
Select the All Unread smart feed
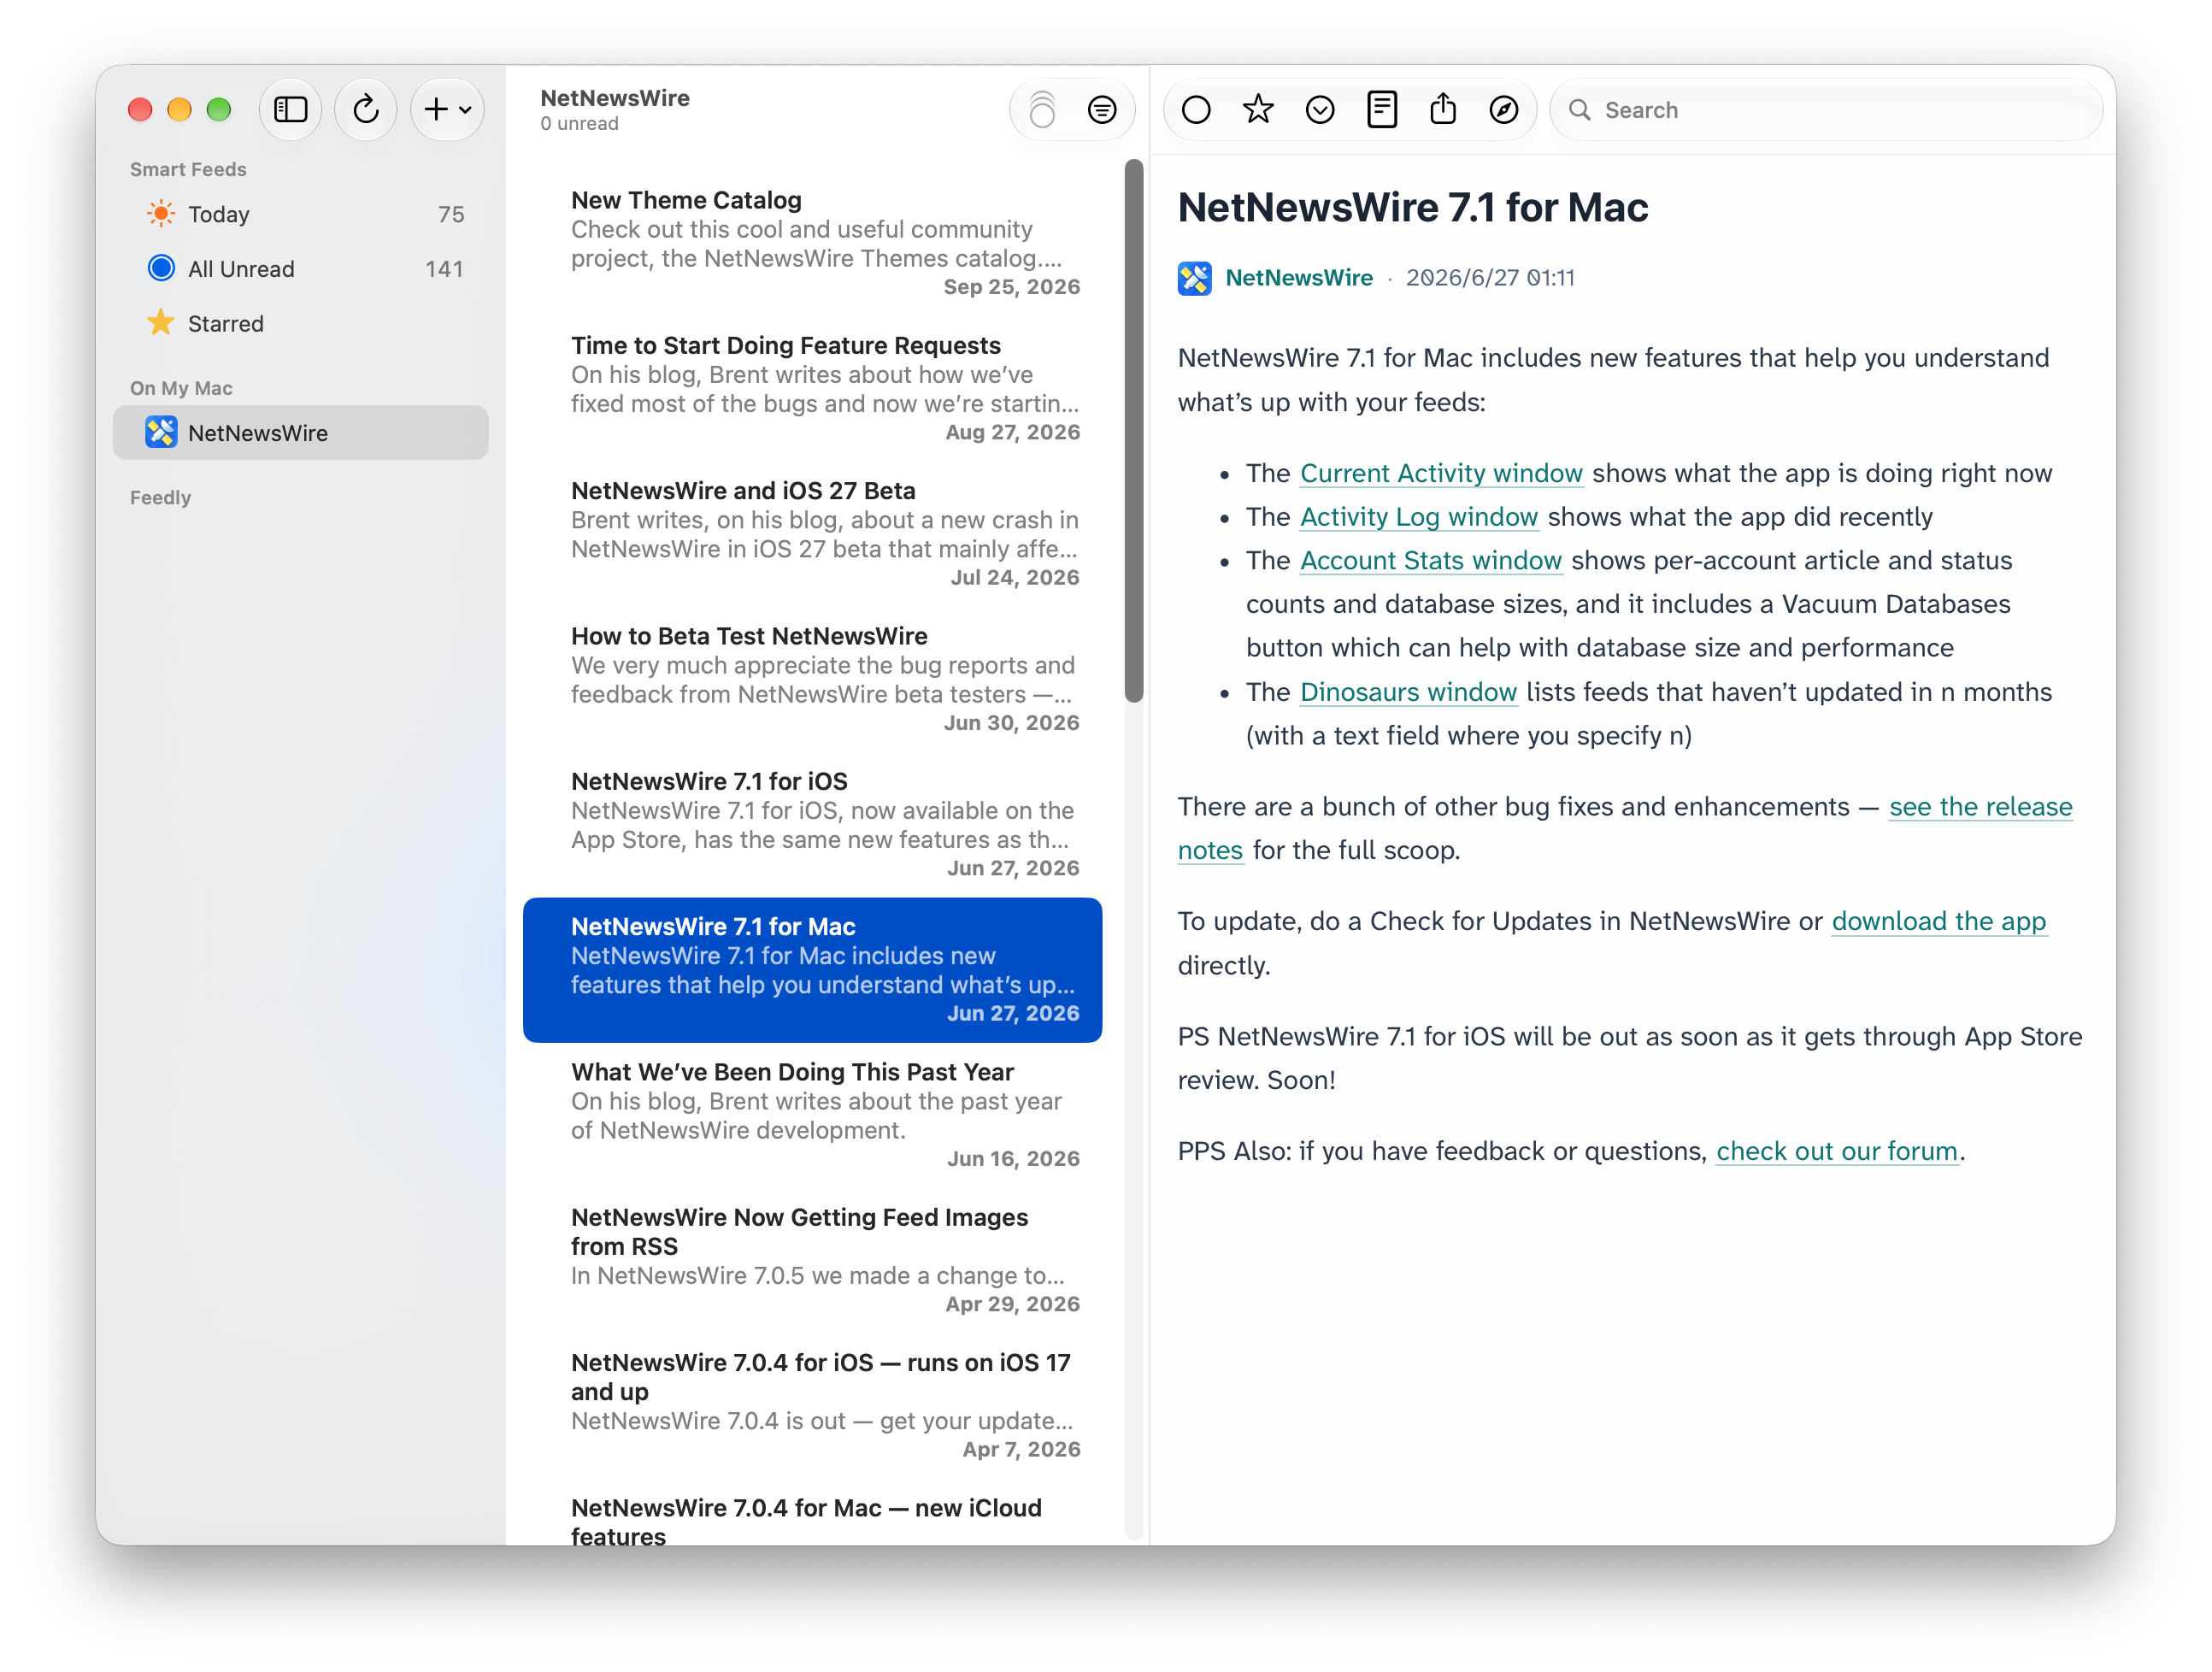tap(301, 269)
